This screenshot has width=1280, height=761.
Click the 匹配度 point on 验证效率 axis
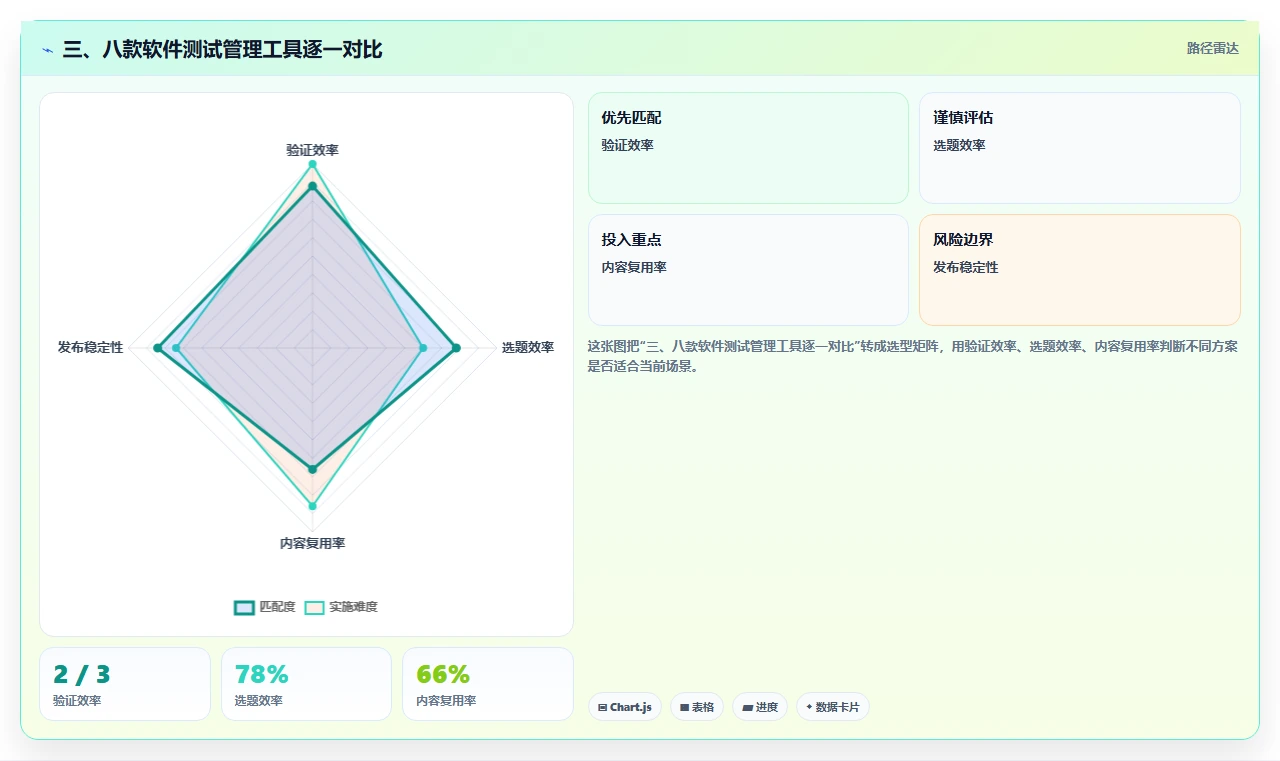tap(312, 186)
